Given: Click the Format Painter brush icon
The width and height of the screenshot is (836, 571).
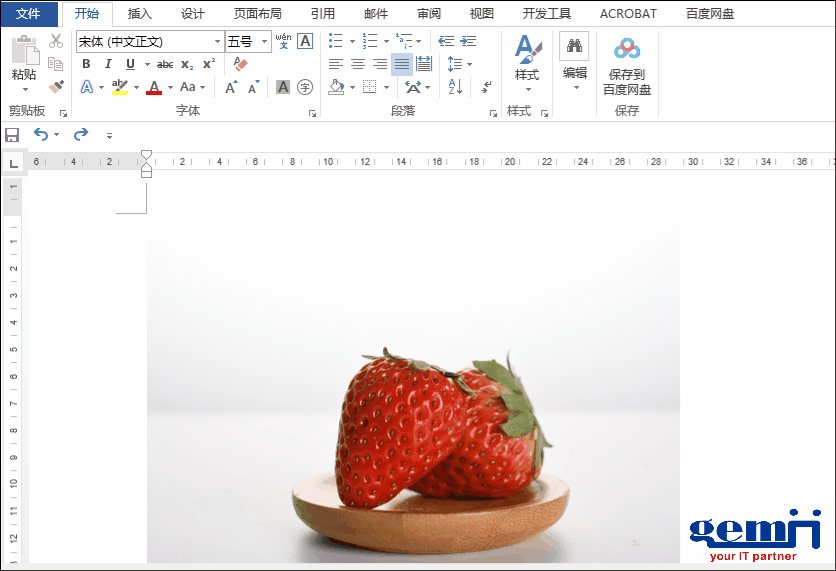Looking at the screenshot, I should coord(56,87).
